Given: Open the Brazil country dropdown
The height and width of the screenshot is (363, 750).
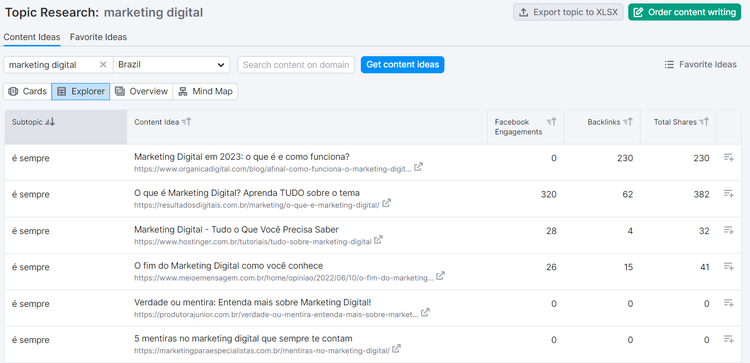Looking at the screenshot, I should tap(172, 65).
